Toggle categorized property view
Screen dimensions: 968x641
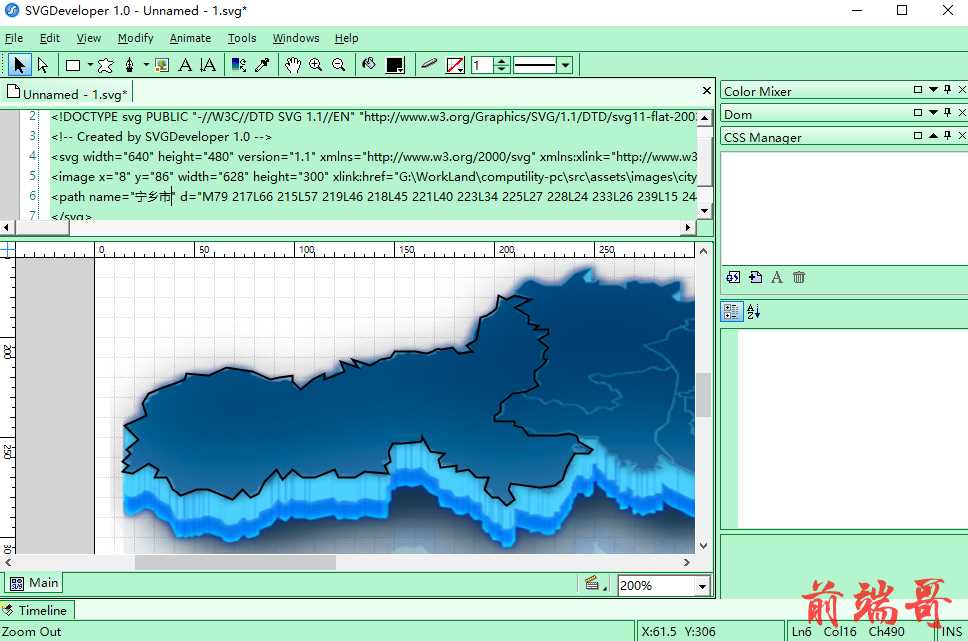[732, 311]
